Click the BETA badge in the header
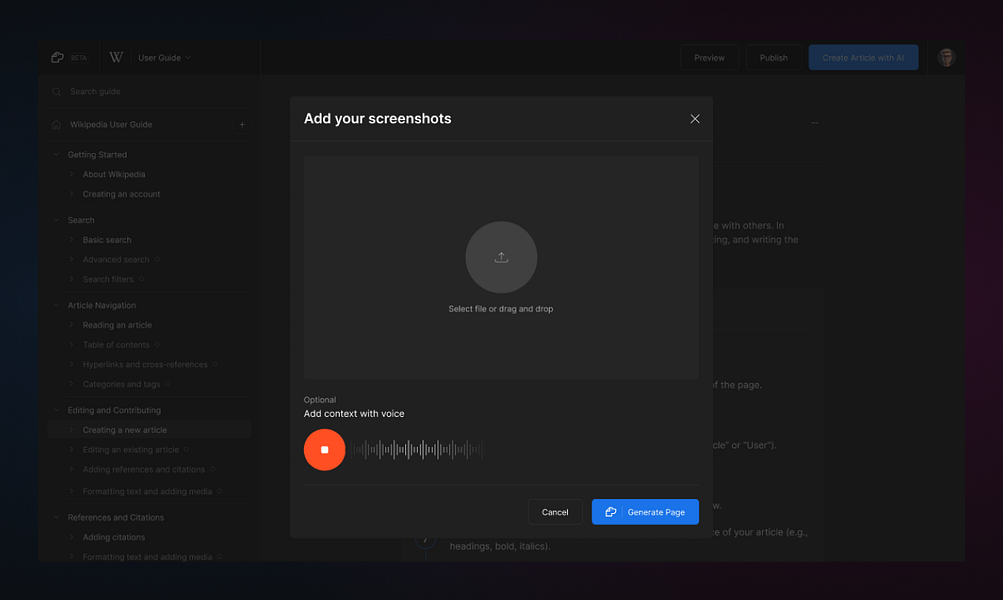 [79, 58]
